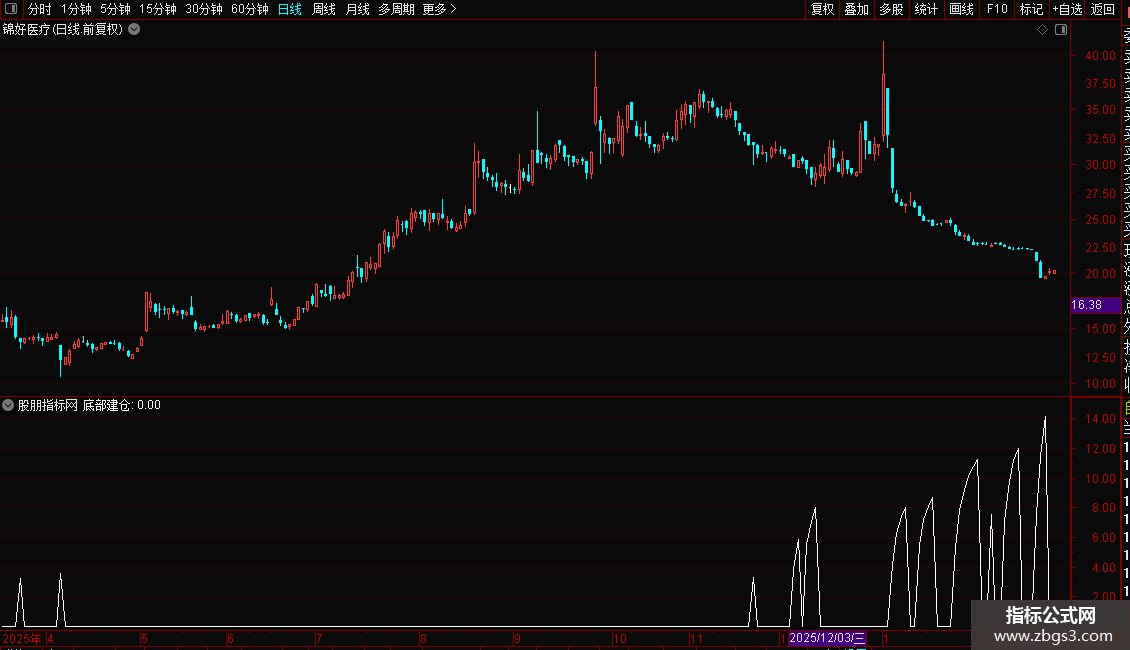This screenshot has width=1130, height=650.
Task: Click the 16.38 price marker on axis
Action: point(1095,305)
